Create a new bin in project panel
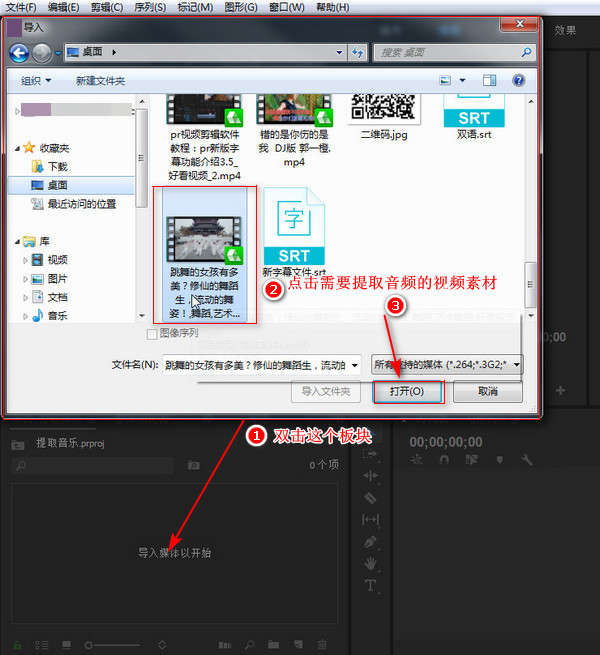Image resolution: width=600 pixels, height=655 pixels. coord(274,645)
